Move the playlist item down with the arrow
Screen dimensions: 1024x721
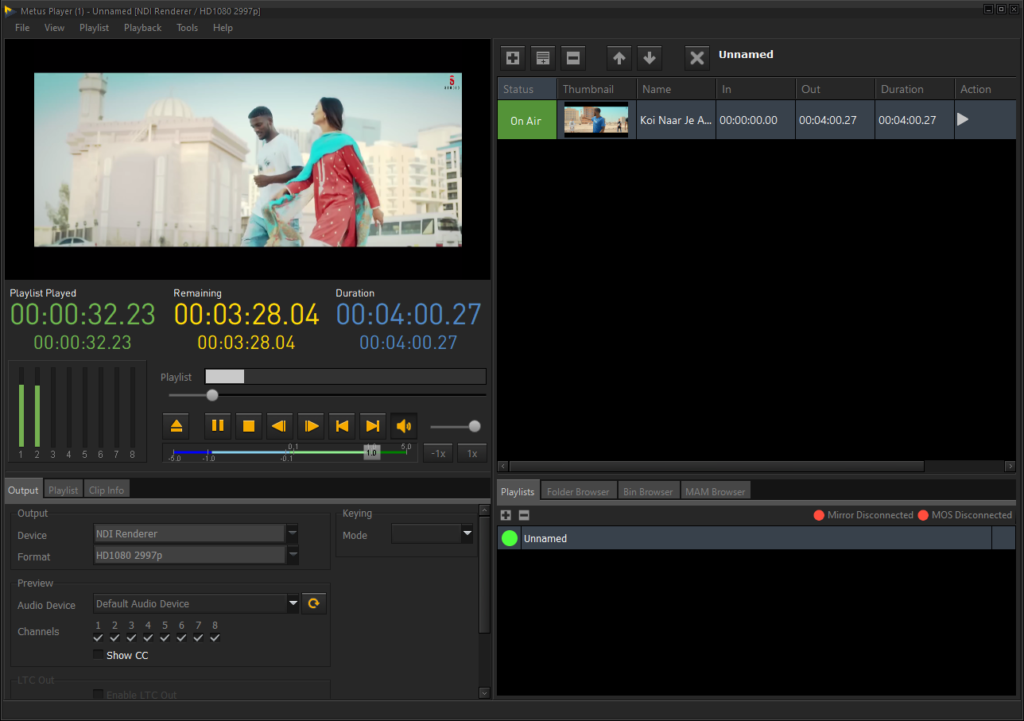click(x=649, y=58)
